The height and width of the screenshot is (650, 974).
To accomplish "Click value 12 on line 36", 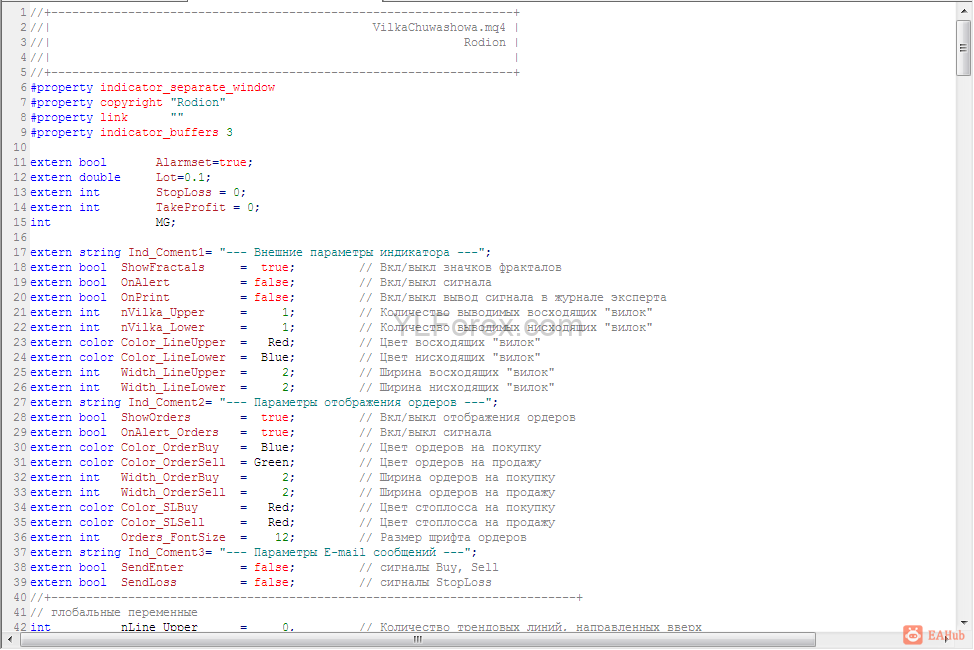I will tap(281, 538).
